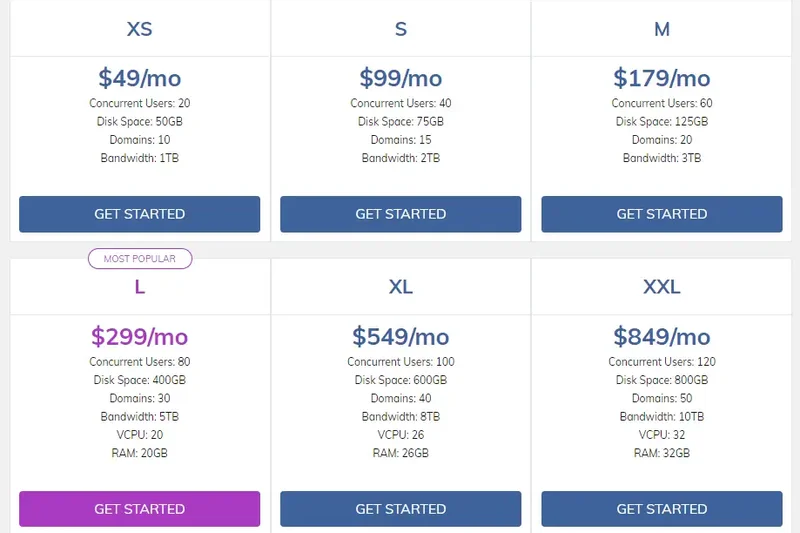Click the $49/mo price

[140, 78]
